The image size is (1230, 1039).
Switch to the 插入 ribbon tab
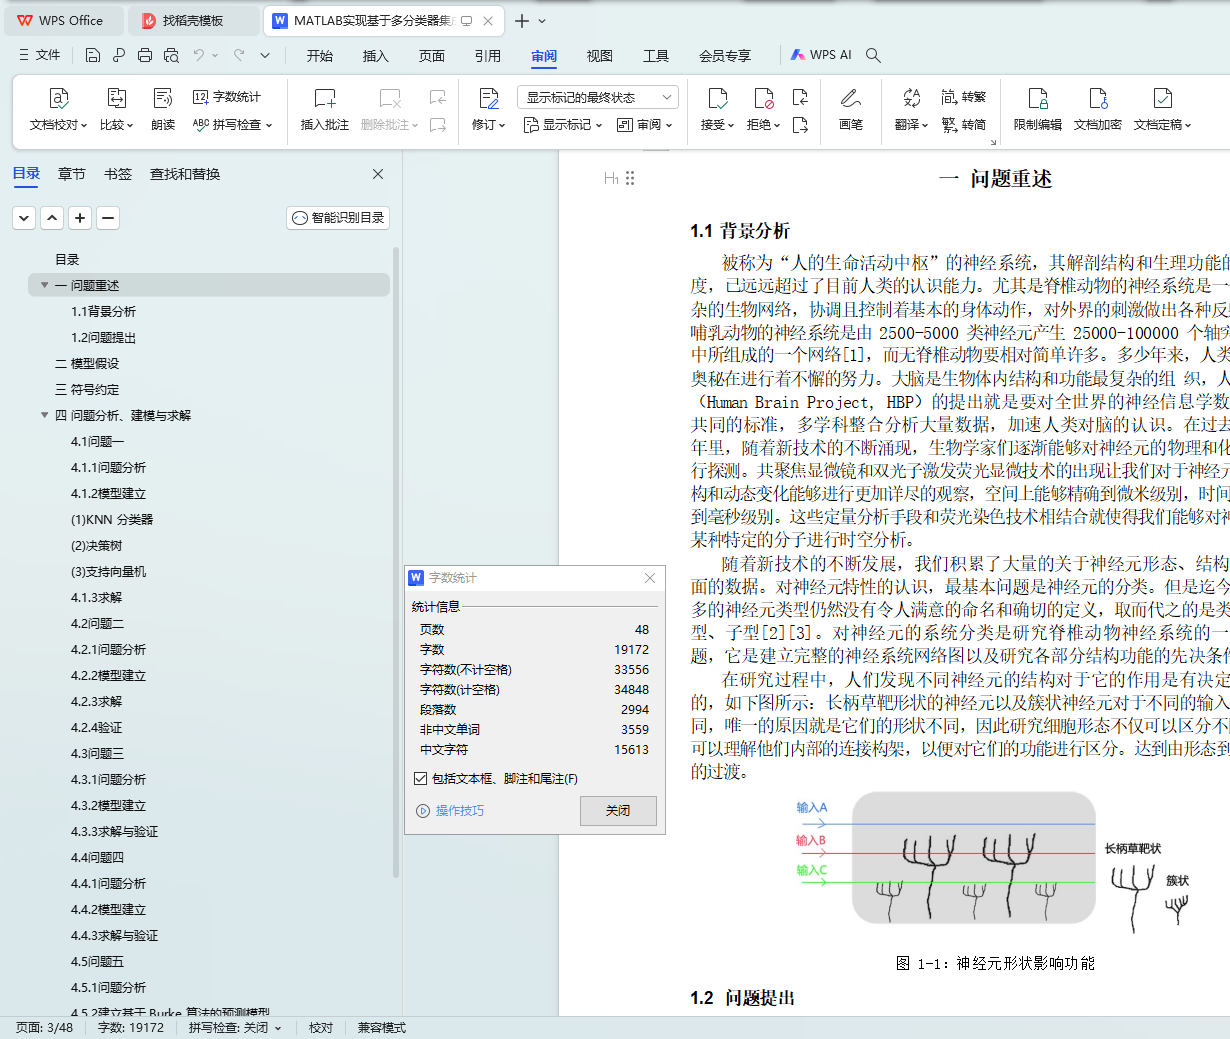[x=376, y=56]
